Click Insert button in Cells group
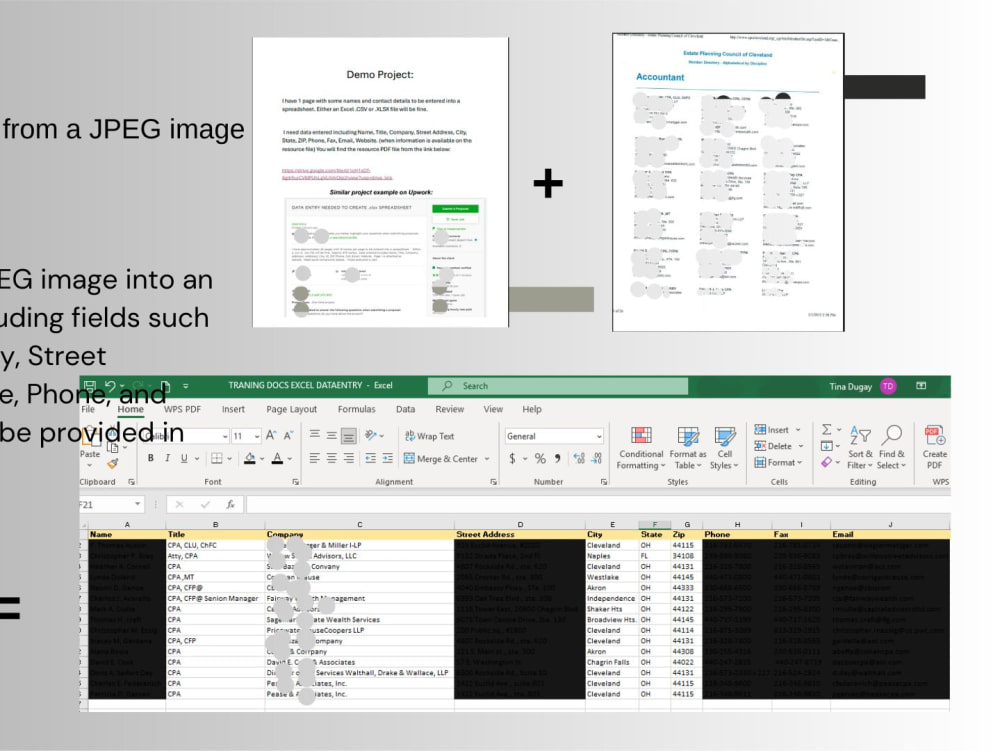 point(777,430)
